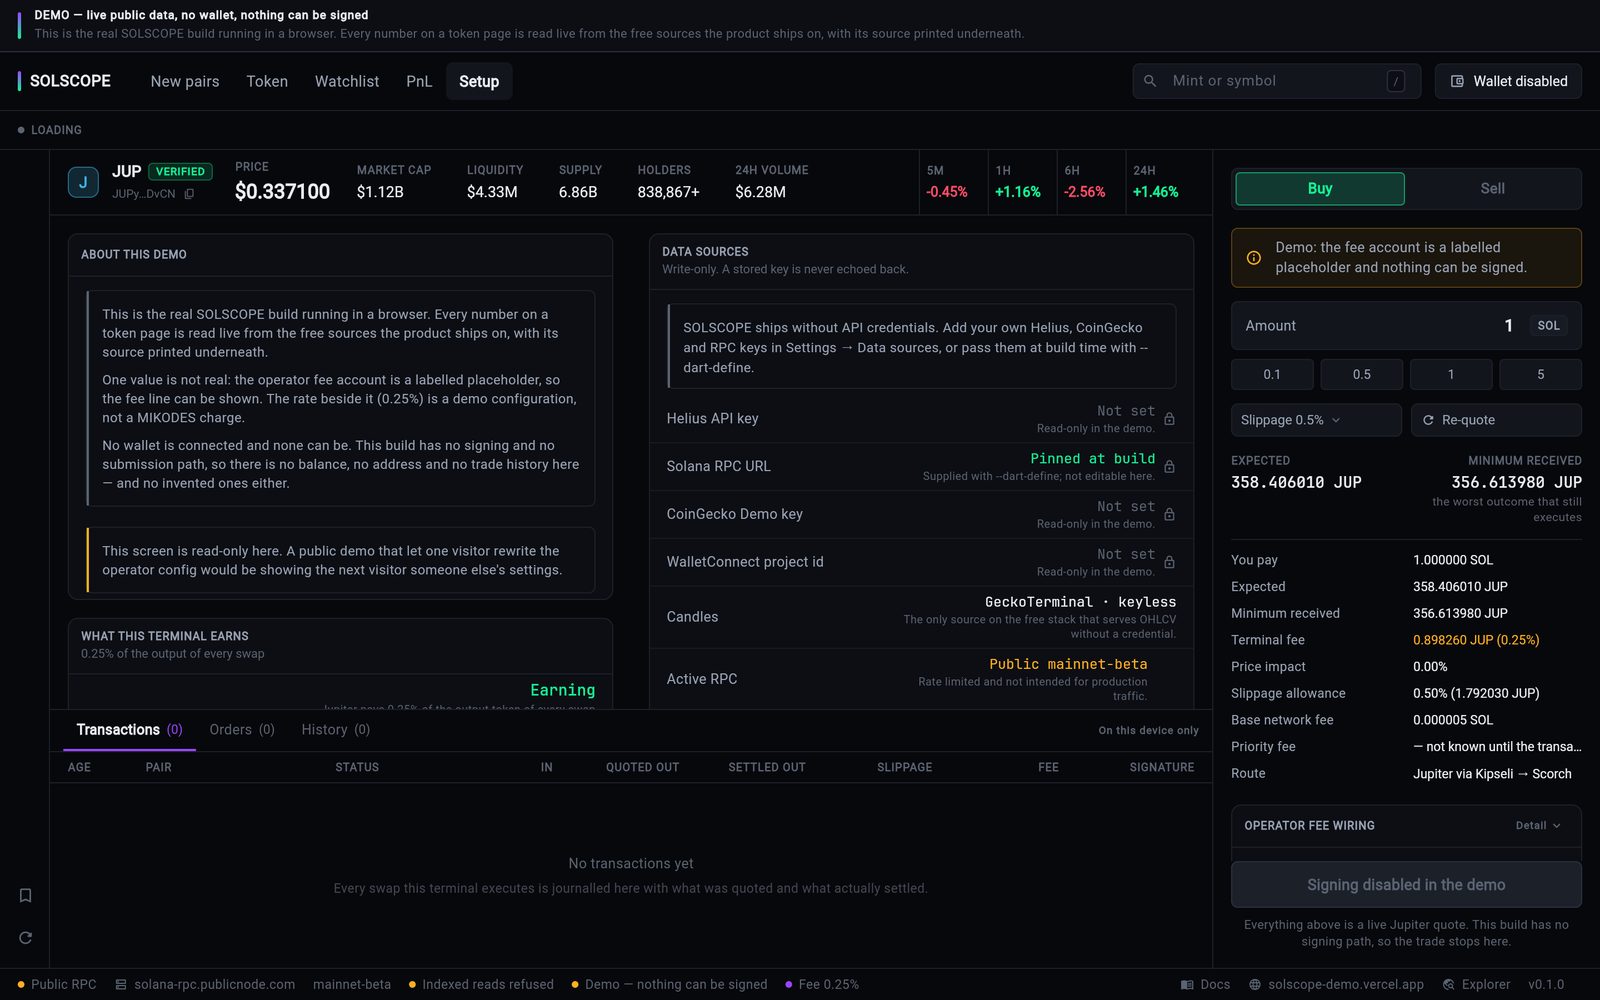Switch the trade panel to Sell
The height and width of the screenshot is (1000, 1600).
pyautogui.click(x=1492, y=189)
